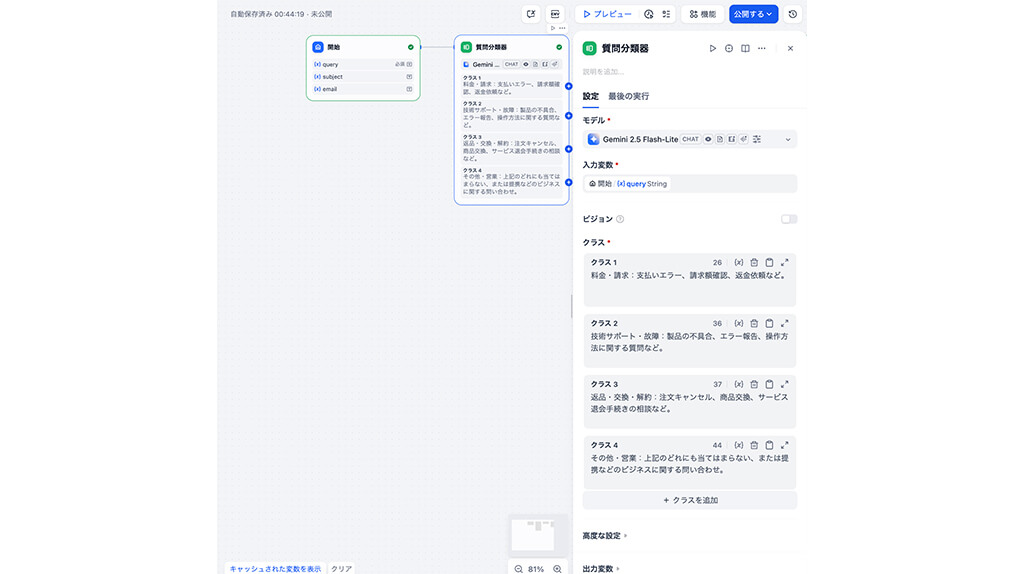Open the checklist icon in top toolbar
The width and height of the screenshot is (1024, 574).
pyautogui.click(x=666, y=14)
